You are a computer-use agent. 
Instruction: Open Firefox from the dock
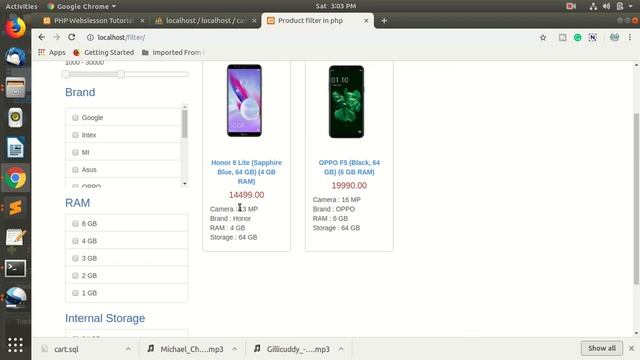[x=16, y=28]
